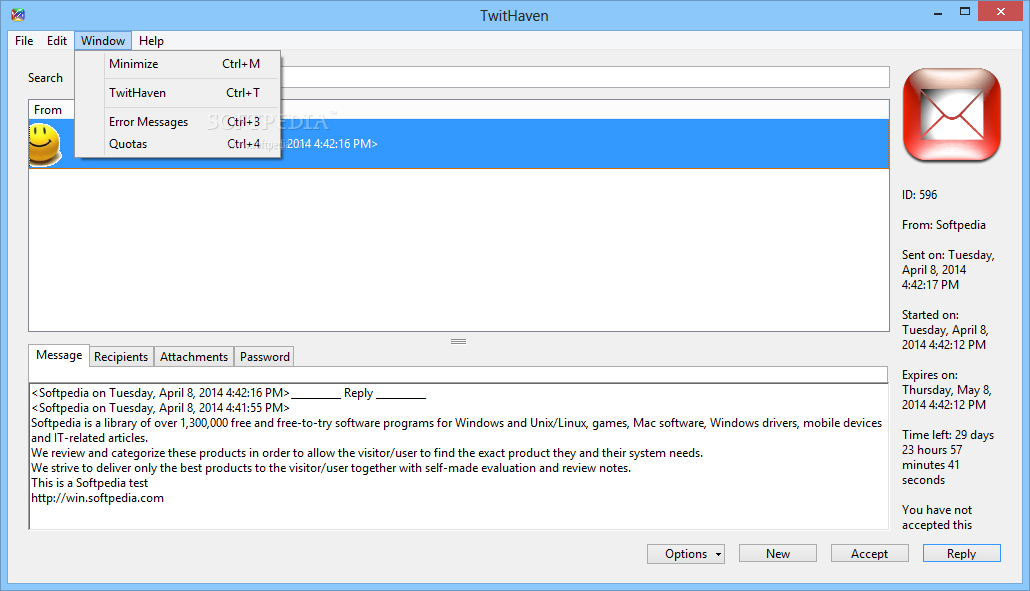Image resolution: width=1030 pixels, height=591 pixels.
Task: Open Error Messages from Window menu
Action: (x=178, y=121)
